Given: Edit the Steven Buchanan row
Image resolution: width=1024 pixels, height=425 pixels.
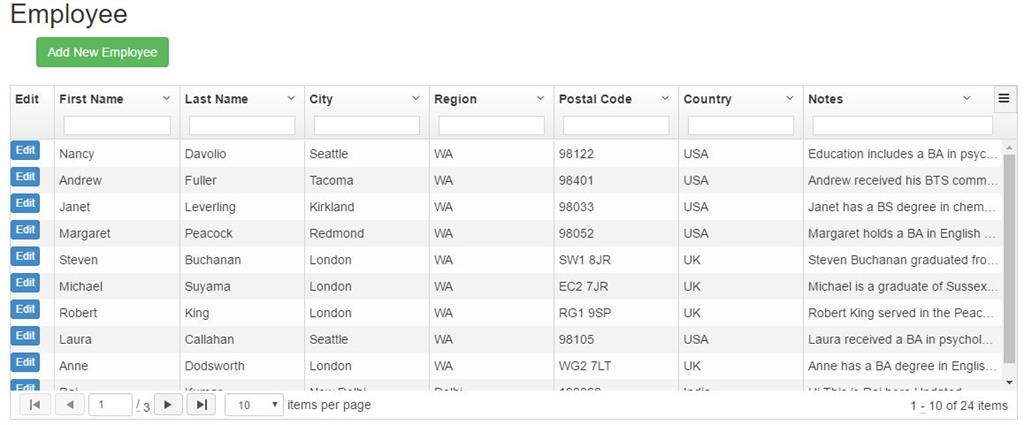Looking at the screenshot, I should coord(25,256).
